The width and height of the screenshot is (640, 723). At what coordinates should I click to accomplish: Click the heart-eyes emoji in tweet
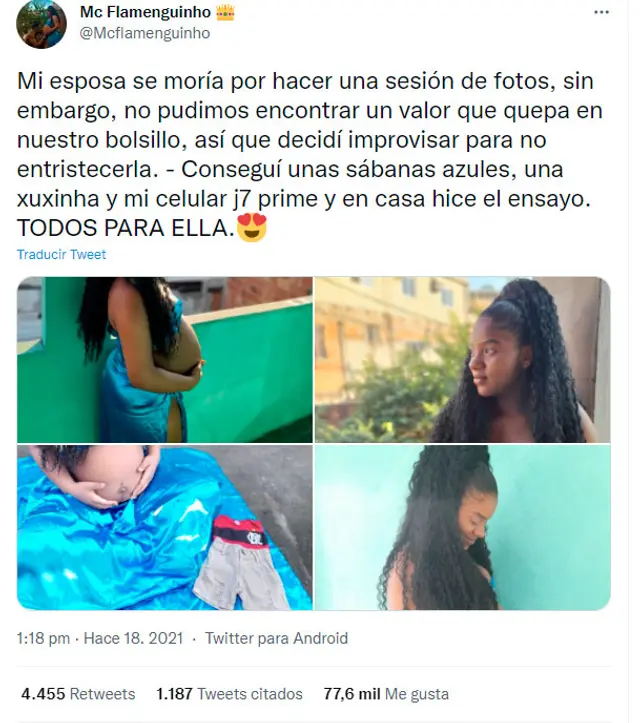(252, 227)
